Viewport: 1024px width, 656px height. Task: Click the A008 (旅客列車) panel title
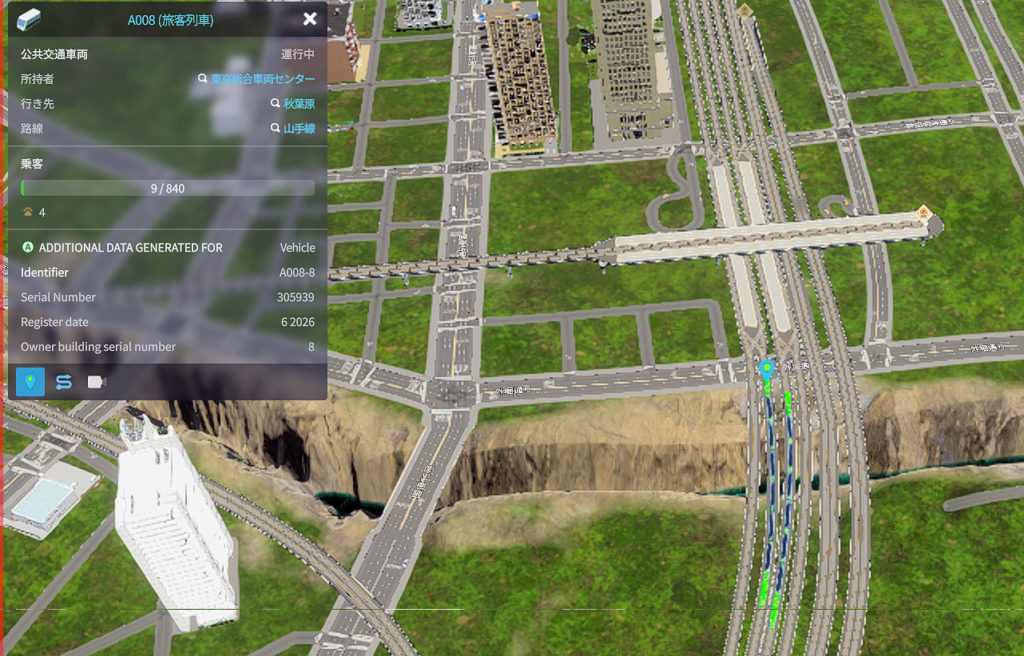170,19
